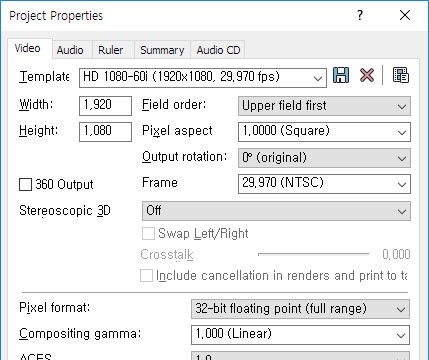Click the match media settings icon
Image resolution: width=429 pixels, height=360 pixels.
tap(401, 75)
